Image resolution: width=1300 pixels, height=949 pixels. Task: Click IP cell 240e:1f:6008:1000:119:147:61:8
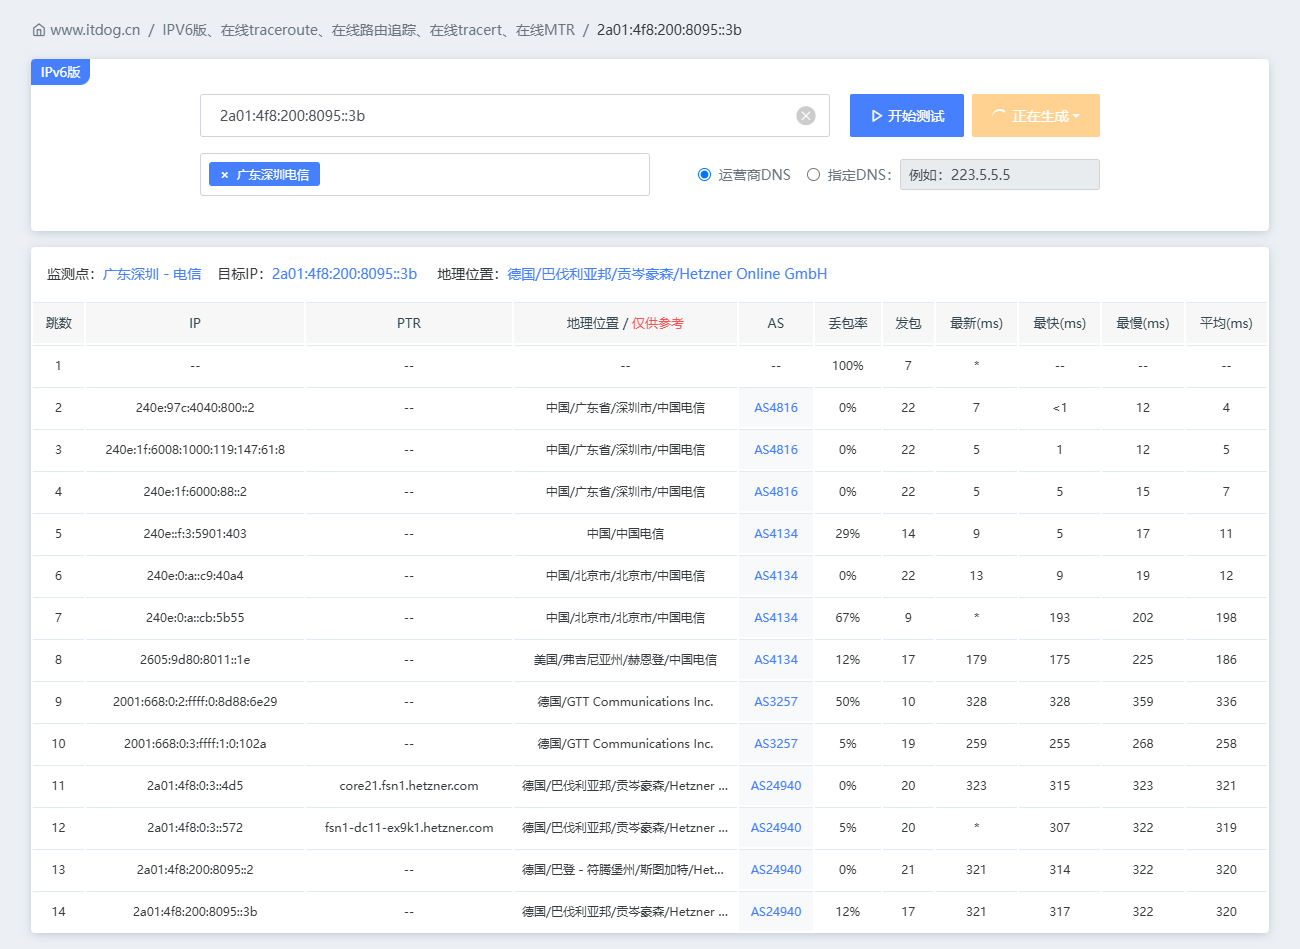tap(195, 450)
